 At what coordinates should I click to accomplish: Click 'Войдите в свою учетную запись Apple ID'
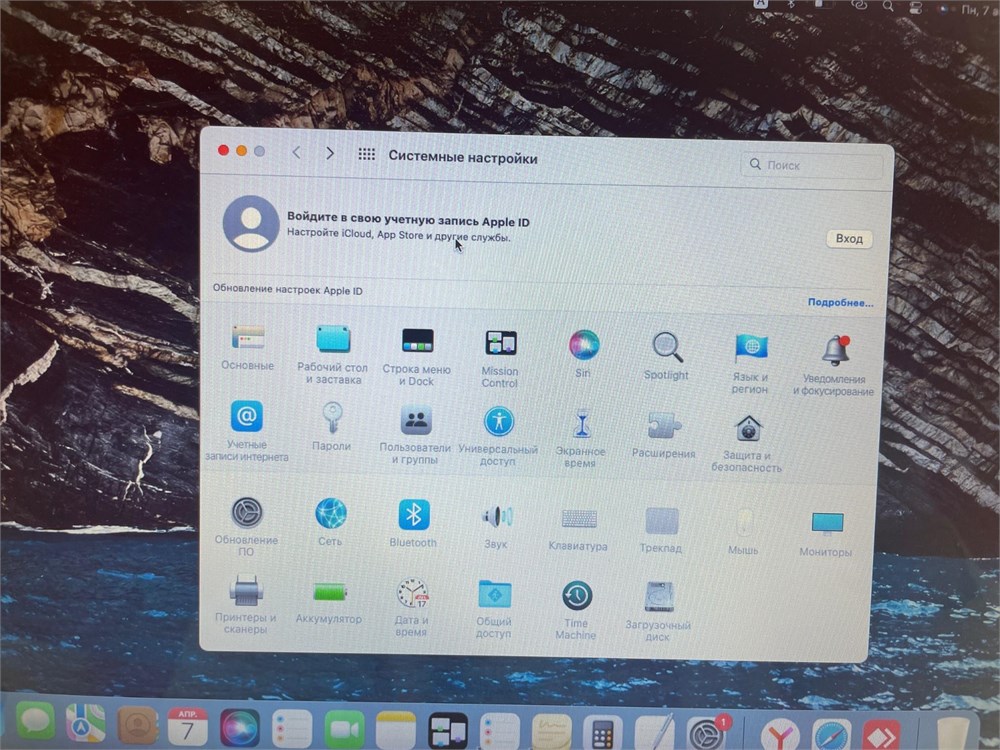[408, 220]
